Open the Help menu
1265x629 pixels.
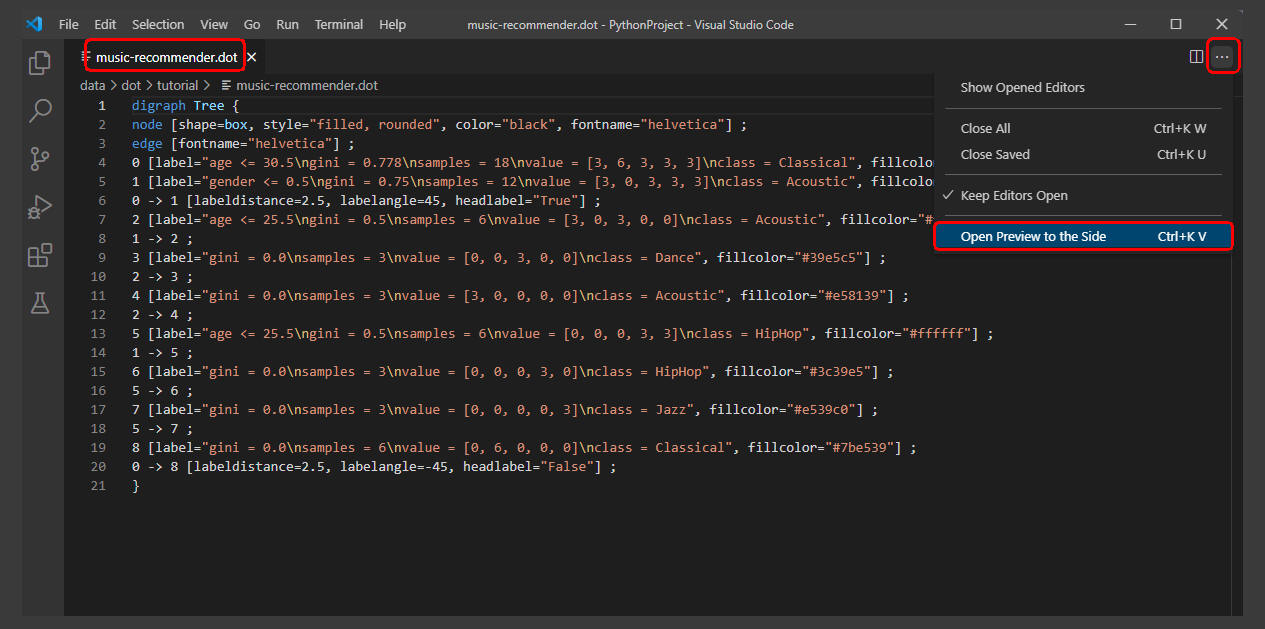393,24
